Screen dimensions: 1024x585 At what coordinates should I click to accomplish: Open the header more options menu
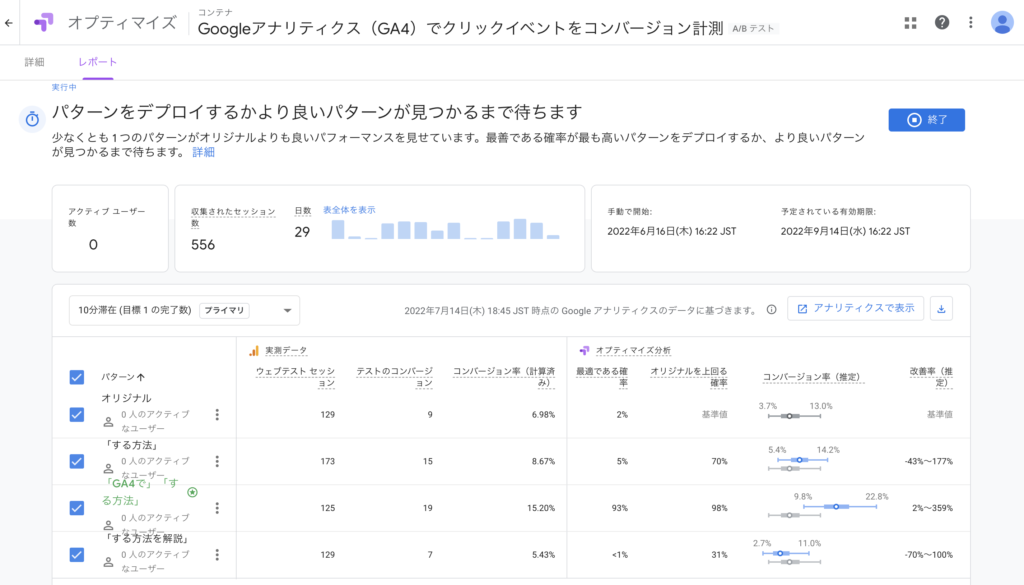970,23
